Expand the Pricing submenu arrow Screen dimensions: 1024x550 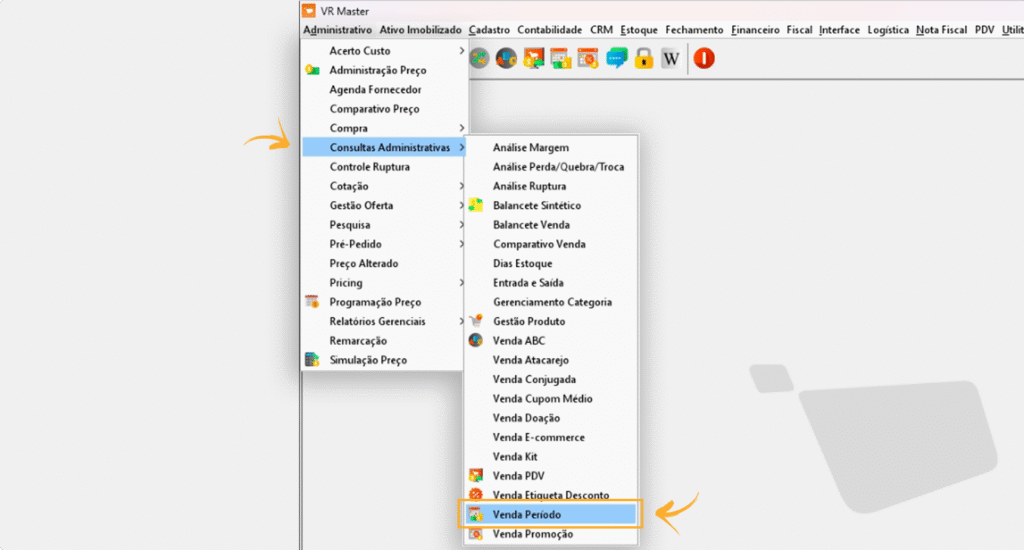461,282
